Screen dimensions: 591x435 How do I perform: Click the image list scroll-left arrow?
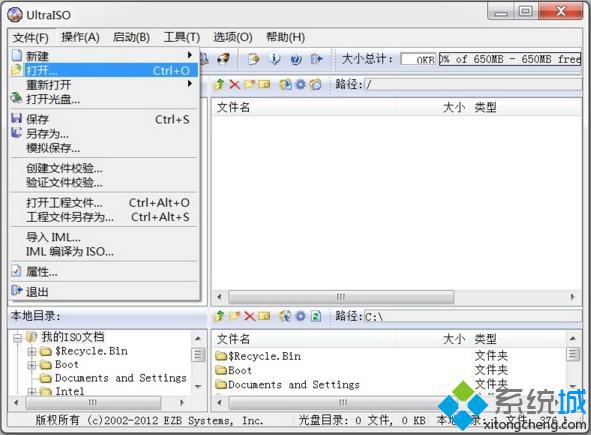pos(219,297)
